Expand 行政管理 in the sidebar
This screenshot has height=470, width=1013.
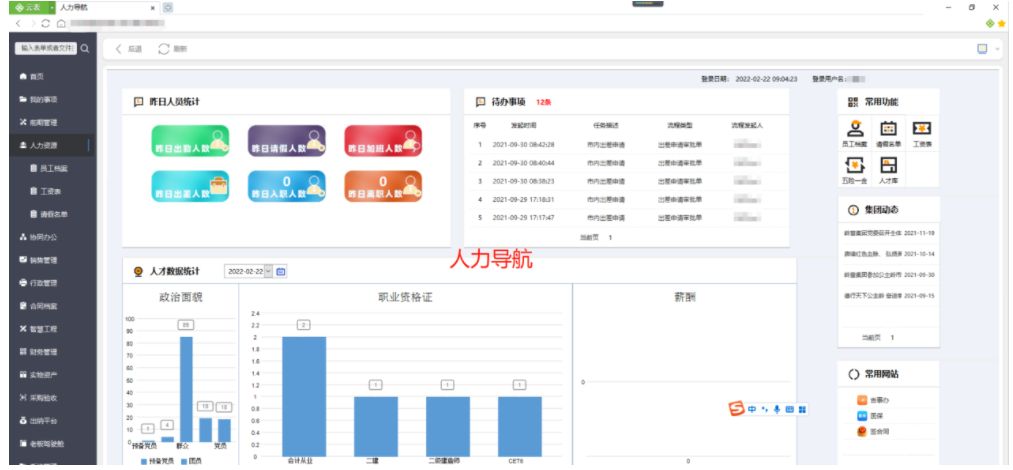click(39, 283)
